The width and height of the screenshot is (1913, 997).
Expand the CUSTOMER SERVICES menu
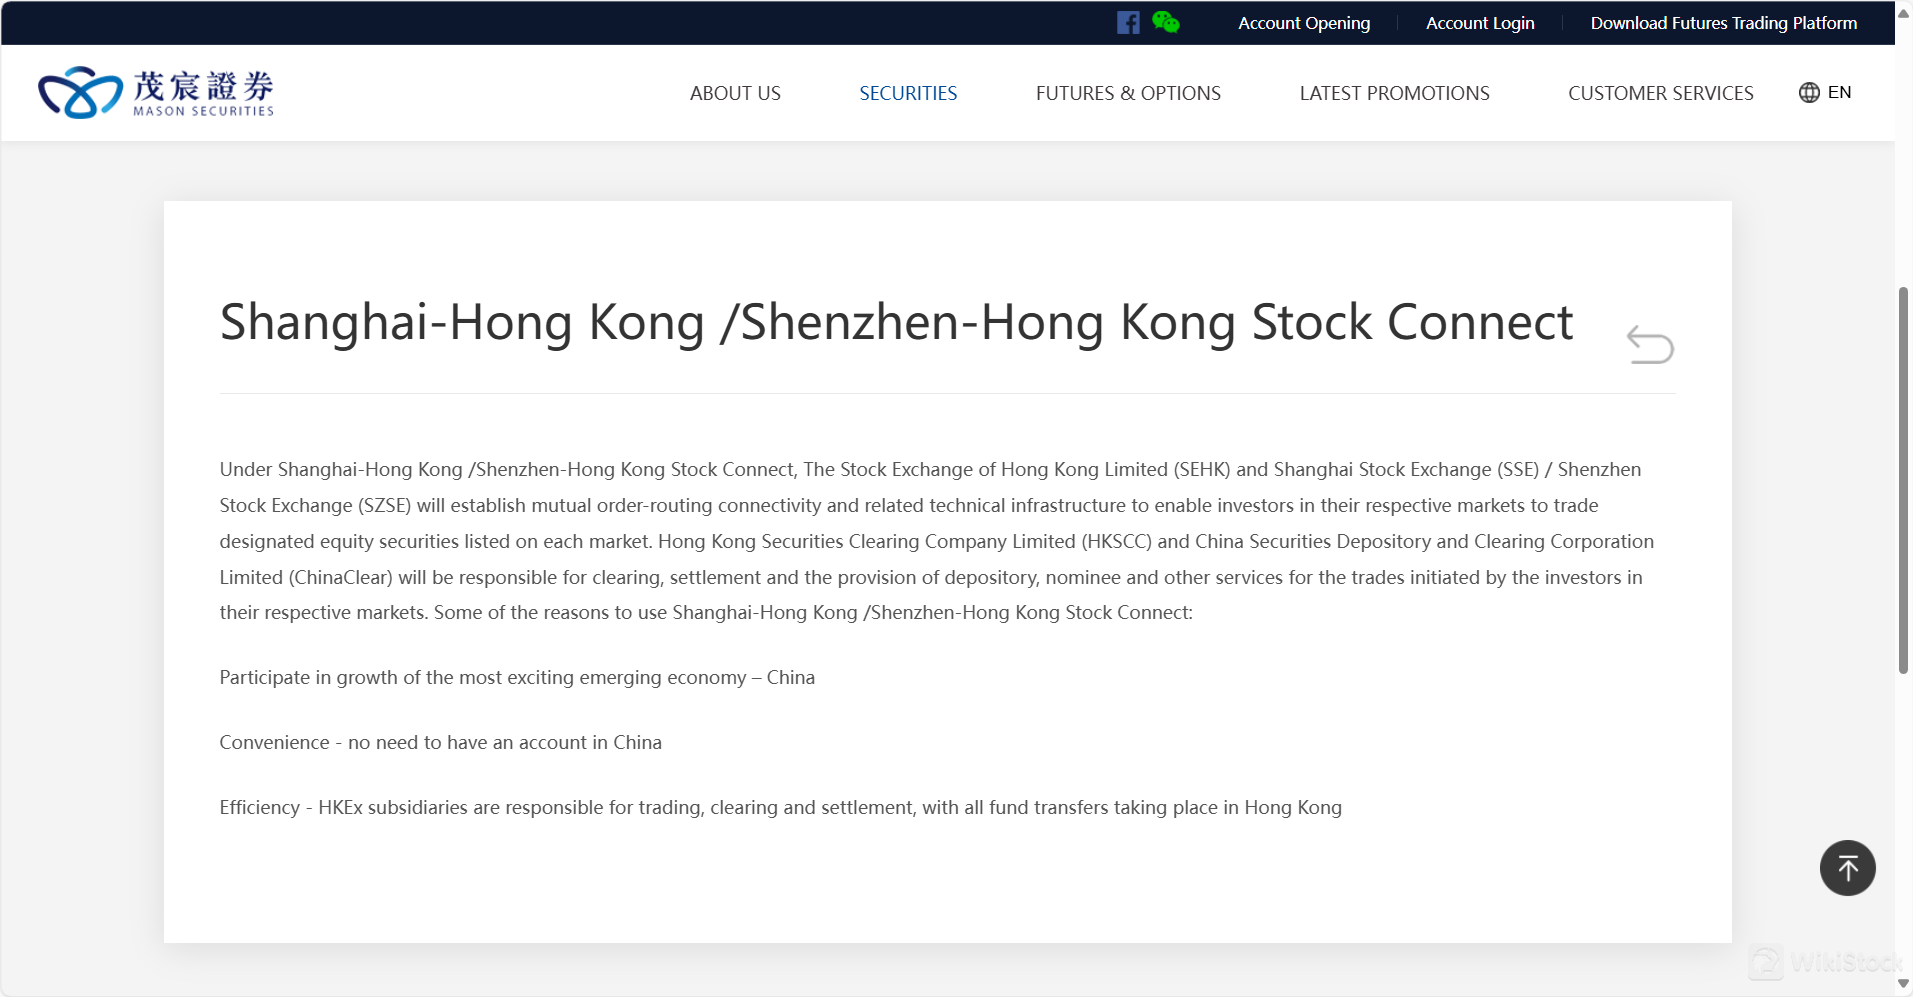click(x=1660, y=93)
